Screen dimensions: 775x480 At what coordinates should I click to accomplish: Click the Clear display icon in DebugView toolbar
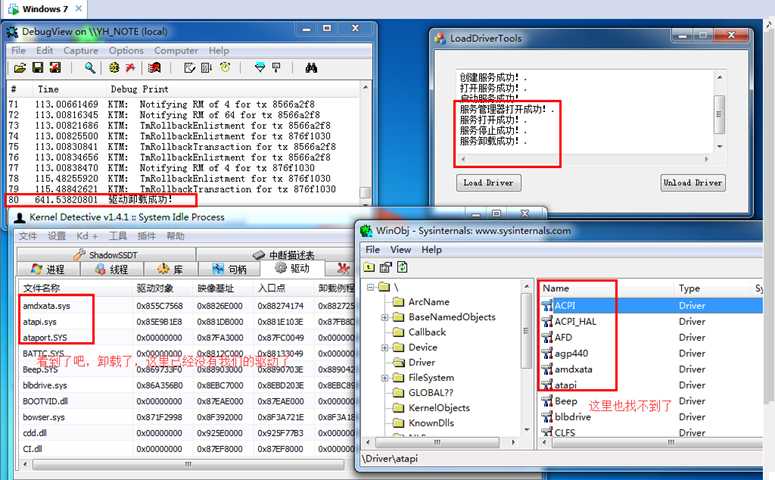[55, 68]
